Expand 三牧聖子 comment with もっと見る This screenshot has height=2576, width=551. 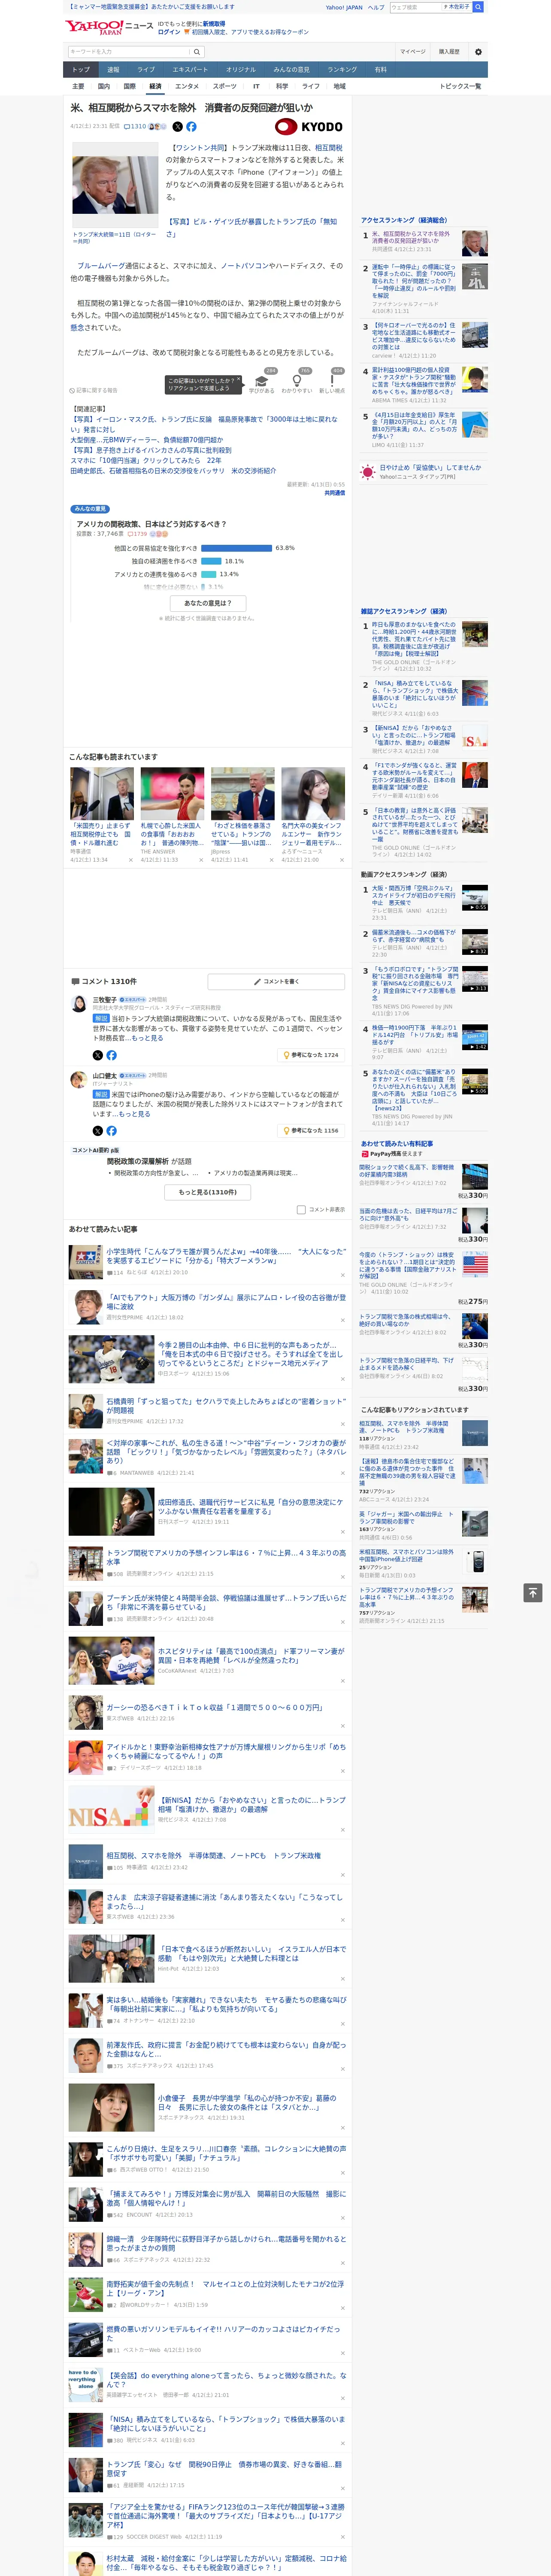pos(148,1038)
